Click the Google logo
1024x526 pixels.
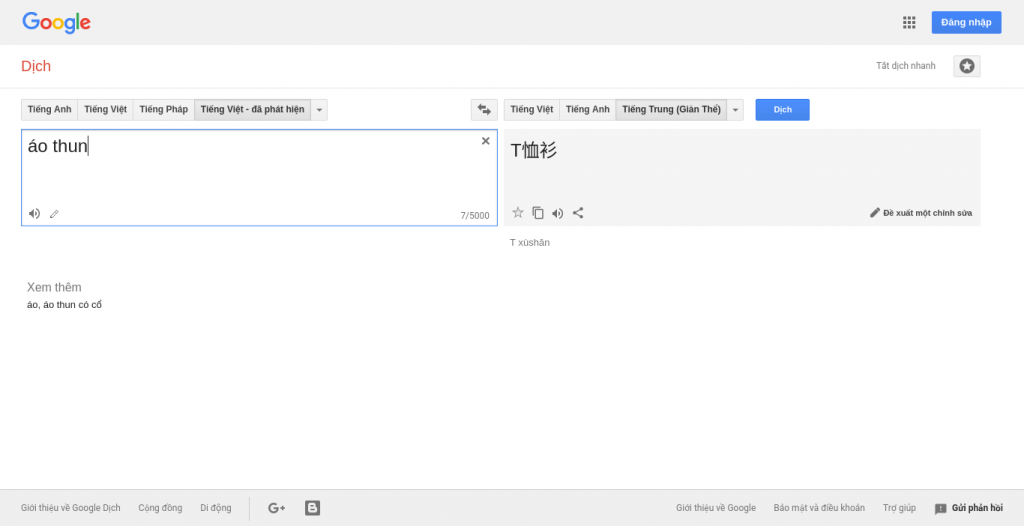pyautogui.click(x=56, y=23)
